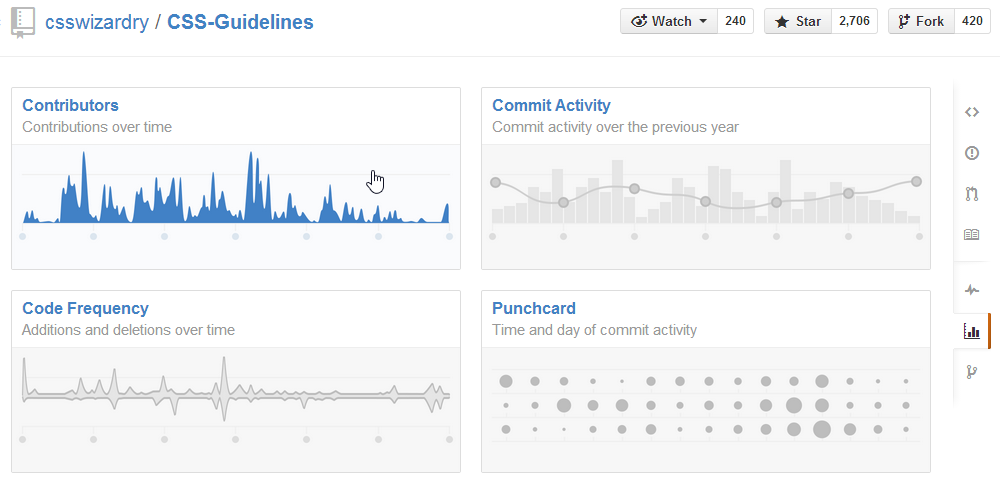Open the Code icon in sidebar

tap(971, 112)
